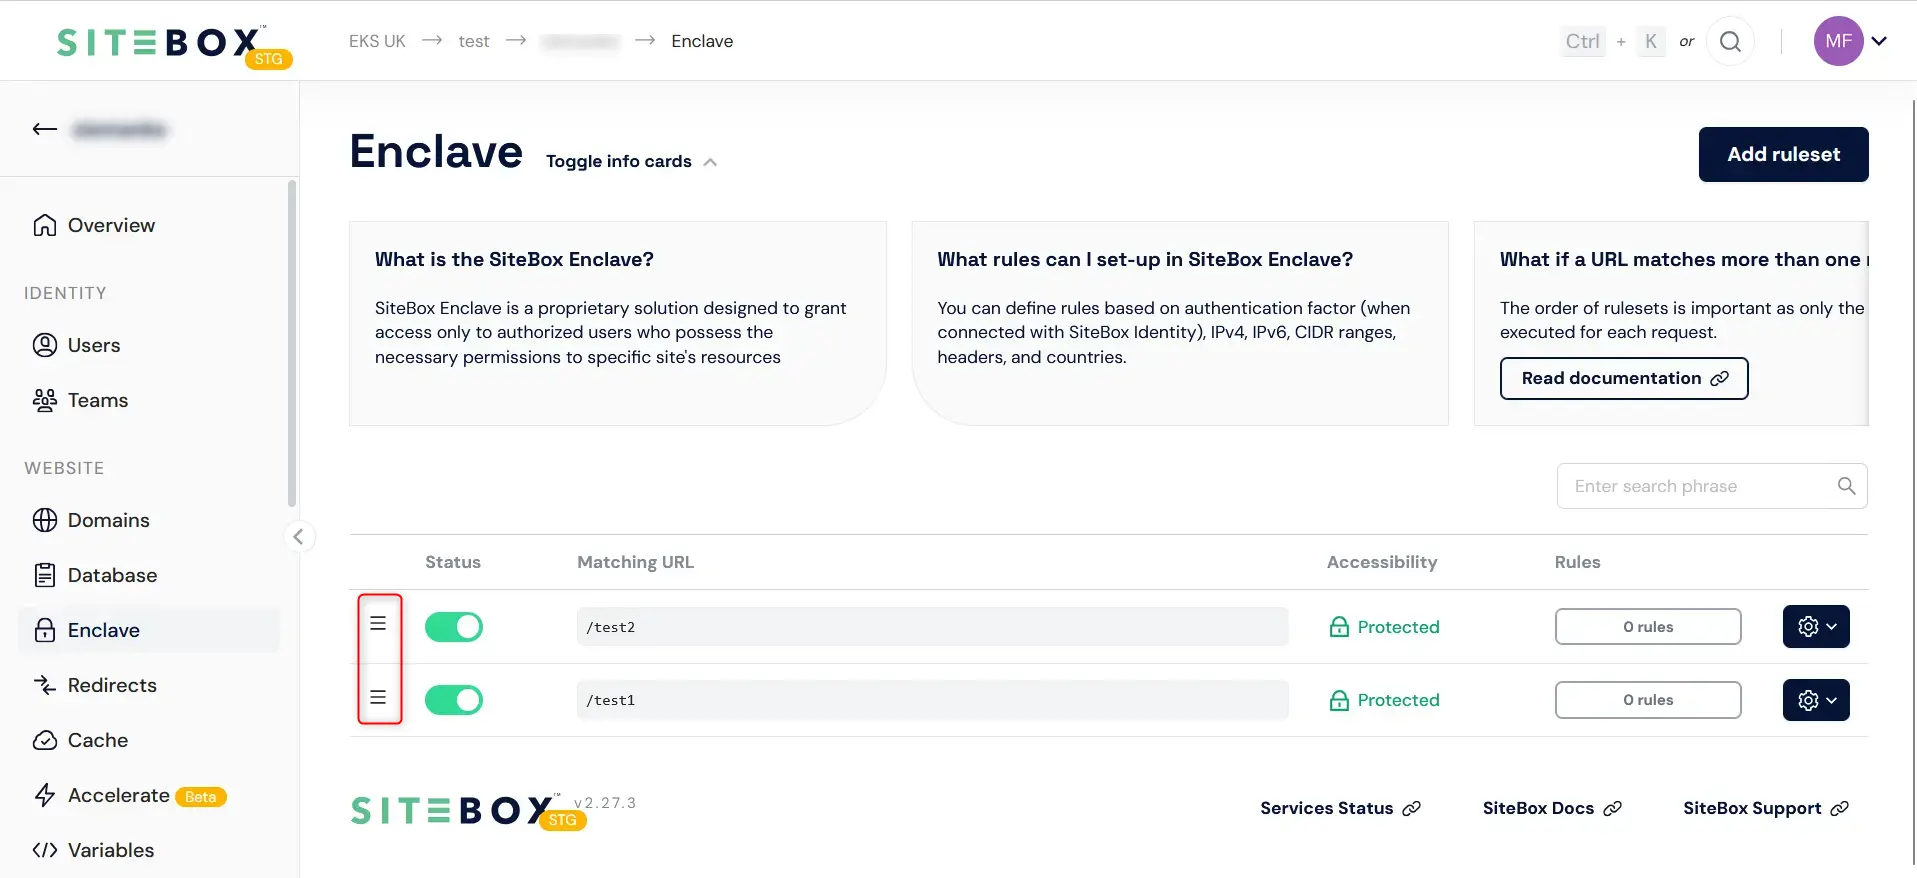Click the /test1 matching URL field
This screenshot has height=878, width=1917.
[x=932, y=700]
